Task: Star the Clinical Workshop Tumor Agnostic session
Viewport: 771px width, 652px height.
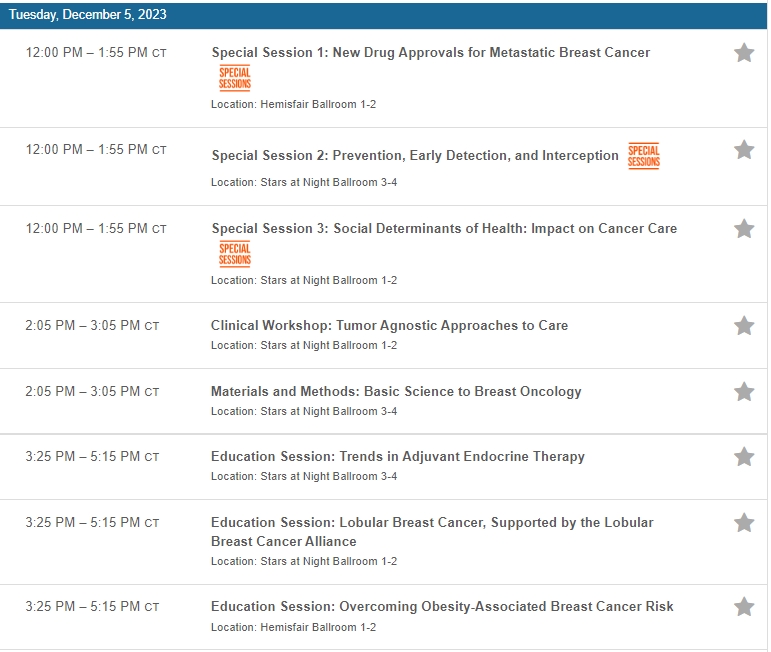Action: coord(744,326)
